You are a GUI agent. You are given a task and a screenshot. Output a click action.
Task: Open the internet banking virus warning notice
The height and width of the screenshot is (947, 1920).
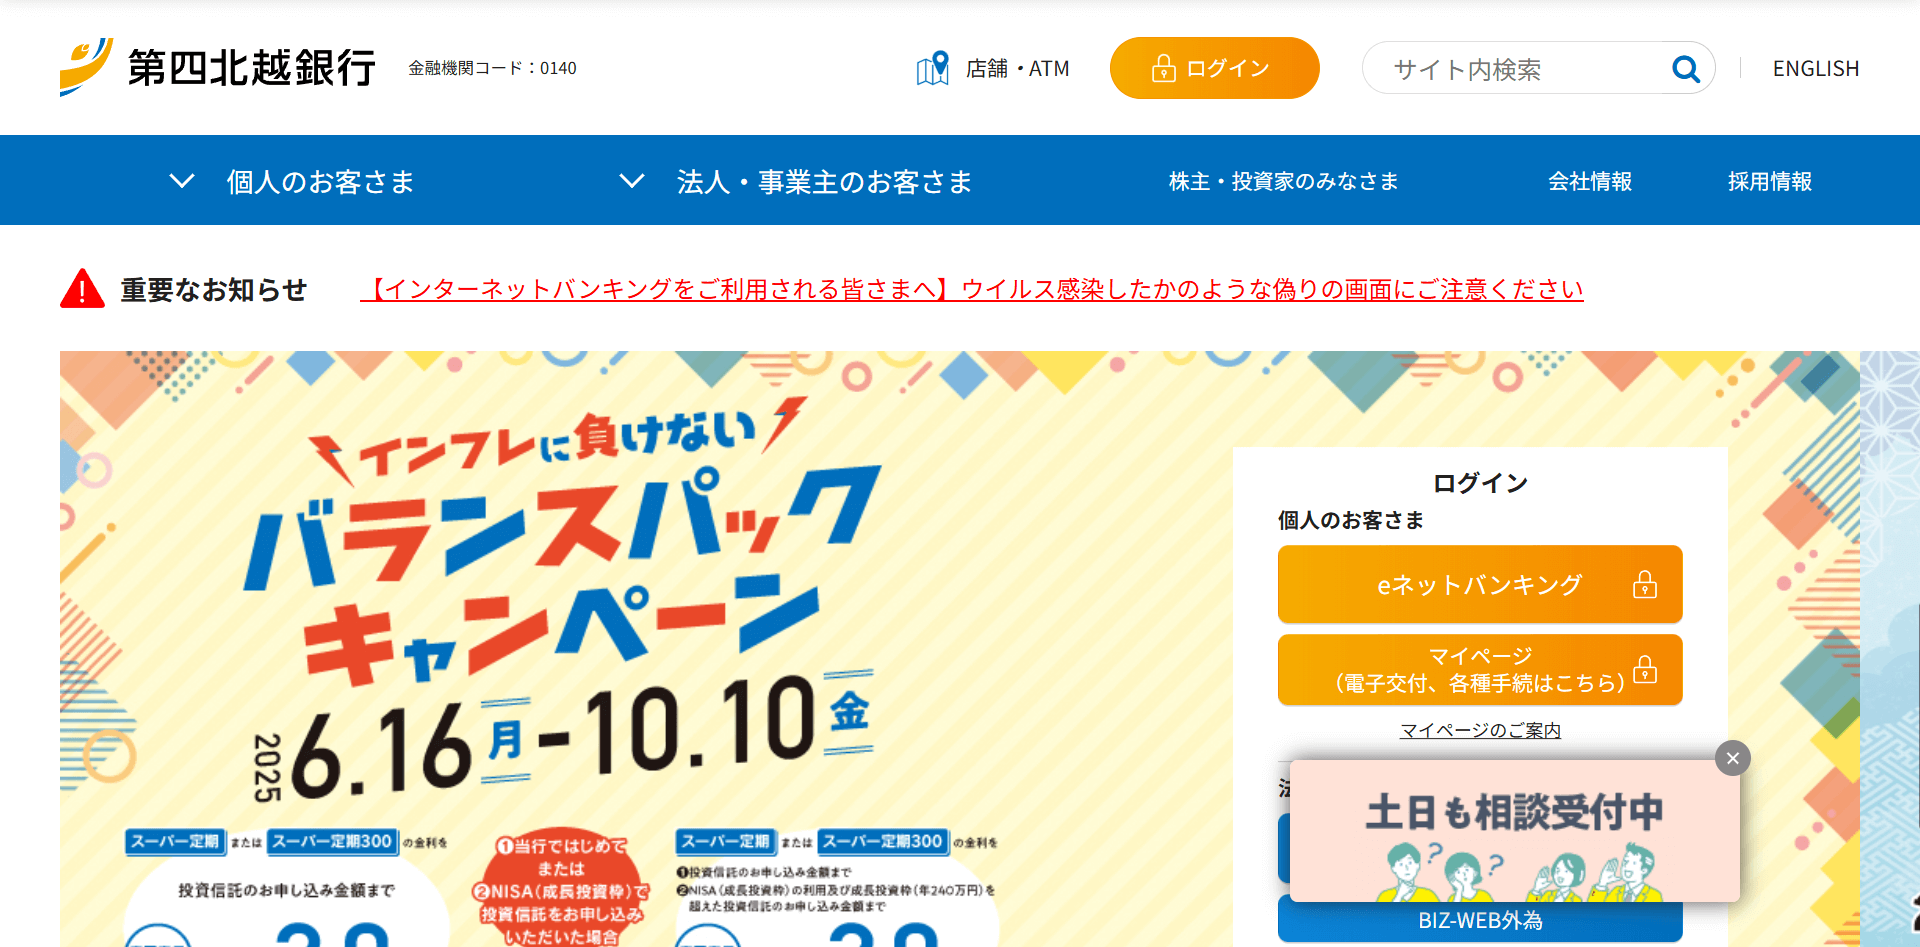[972, 289]
